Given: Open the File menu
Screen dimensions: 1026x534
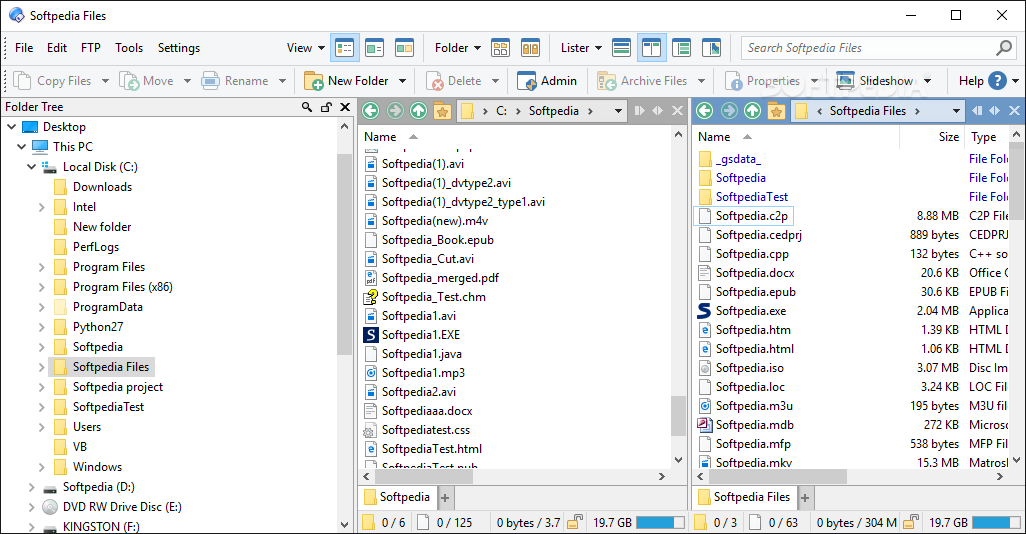Looking at the screenshot, I should click(x=24, y=48).
